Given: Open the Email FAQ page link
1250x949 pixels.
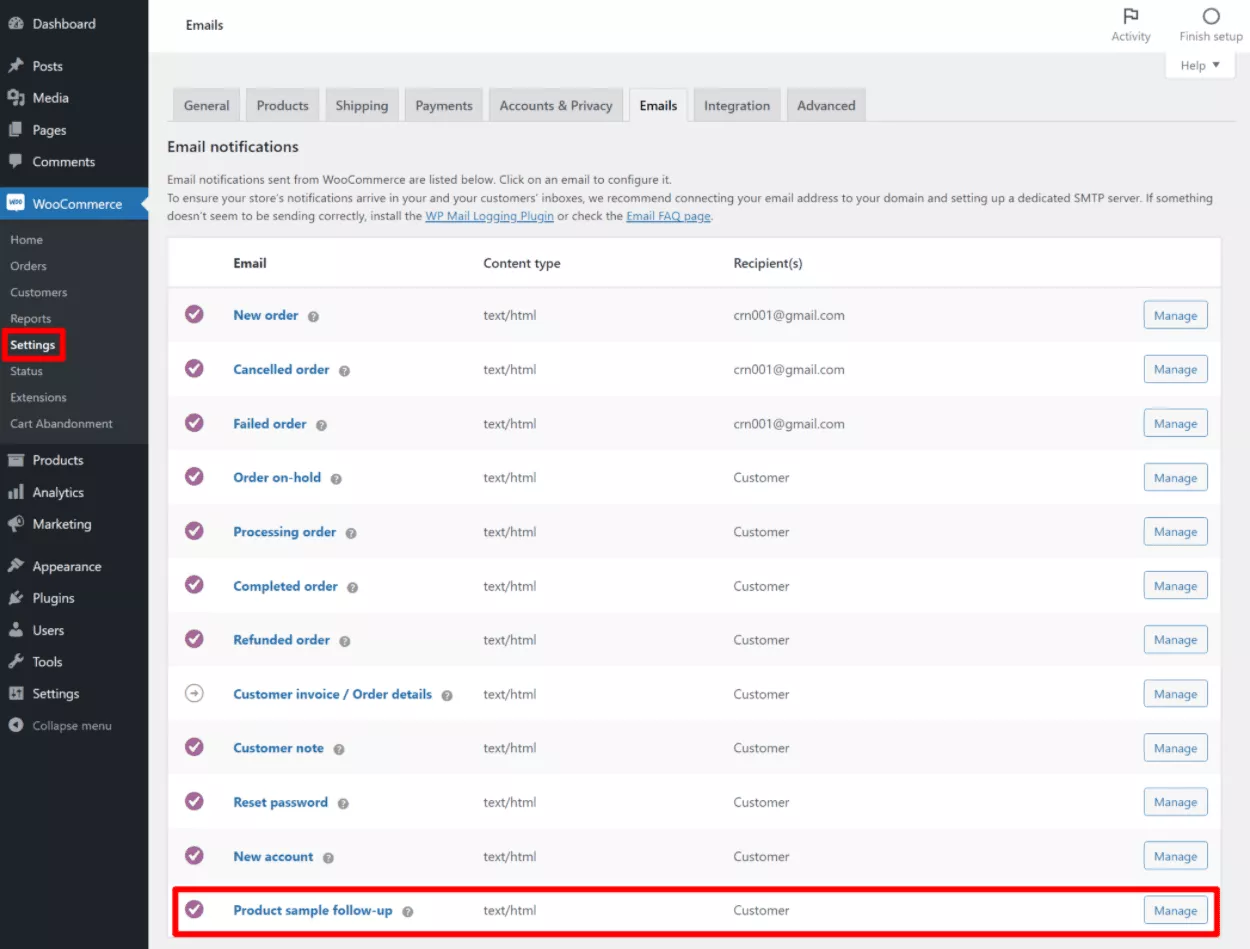Looking at the screenshot, I should [668, 216].
